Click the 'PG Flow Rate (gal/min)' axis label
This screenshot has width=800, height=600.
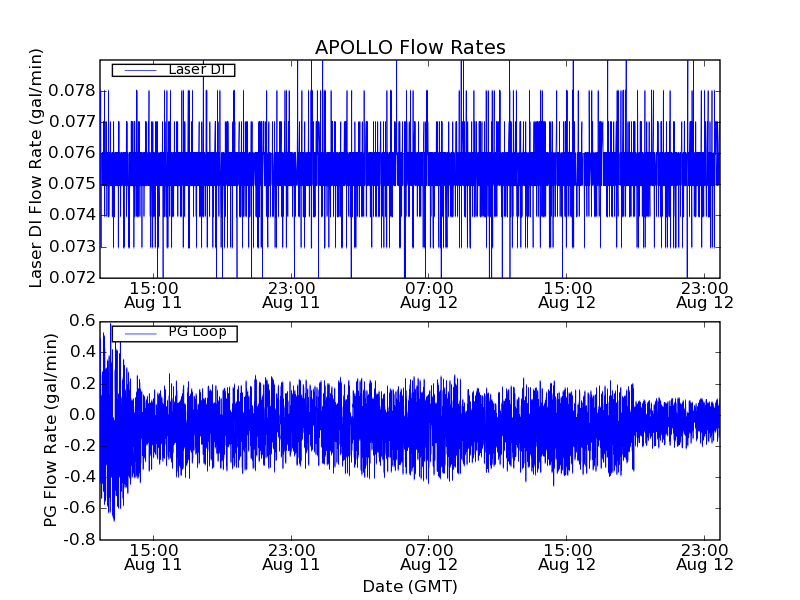[x=50, y=430]
